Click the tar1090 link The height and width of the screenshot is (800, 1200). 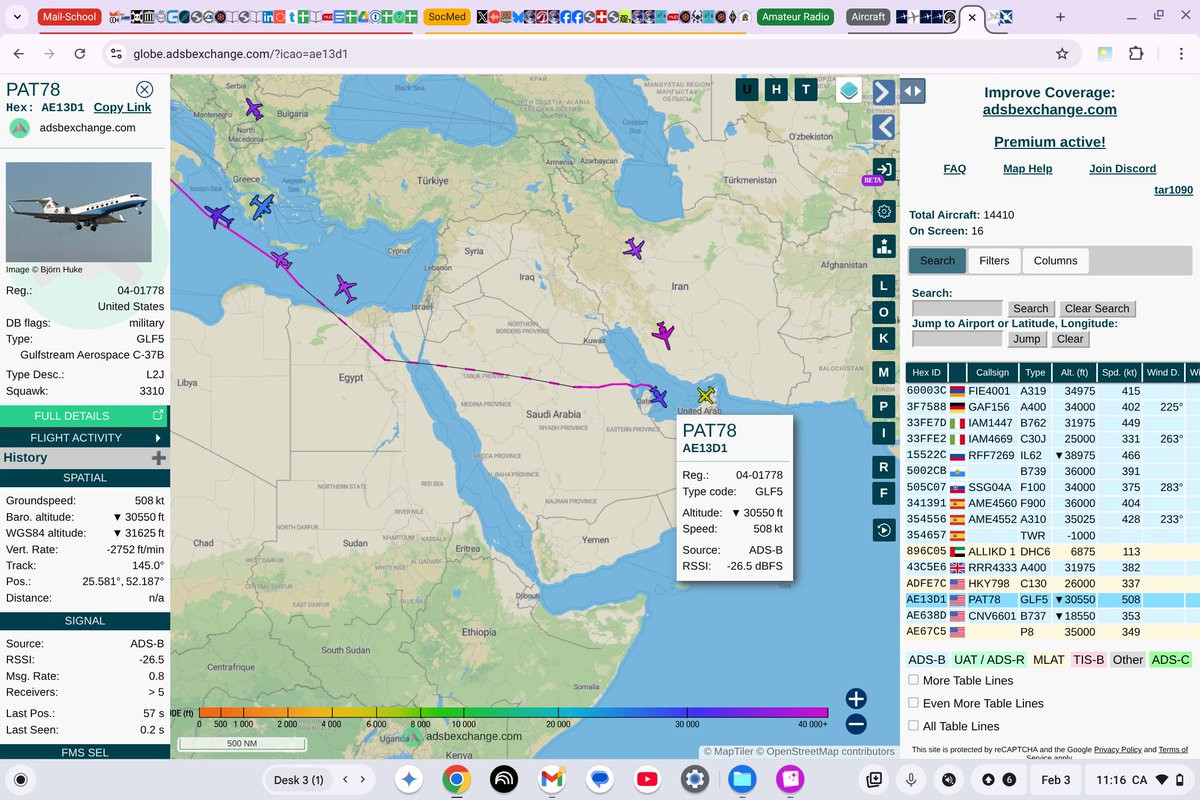click(1173, 190)
